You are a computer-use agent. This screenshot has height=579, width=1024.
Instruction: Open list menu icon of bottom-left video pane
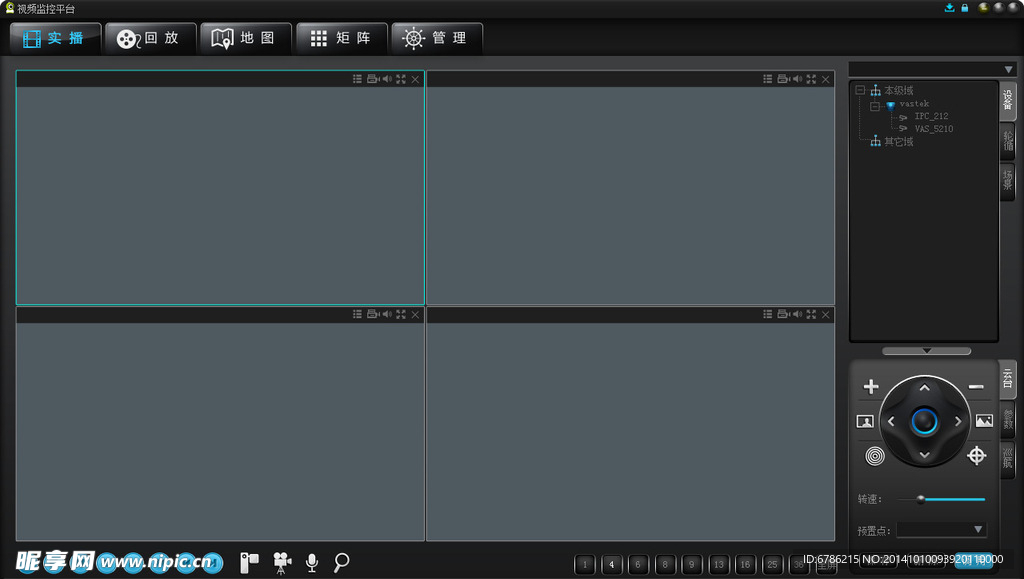(x=357, y=314)
